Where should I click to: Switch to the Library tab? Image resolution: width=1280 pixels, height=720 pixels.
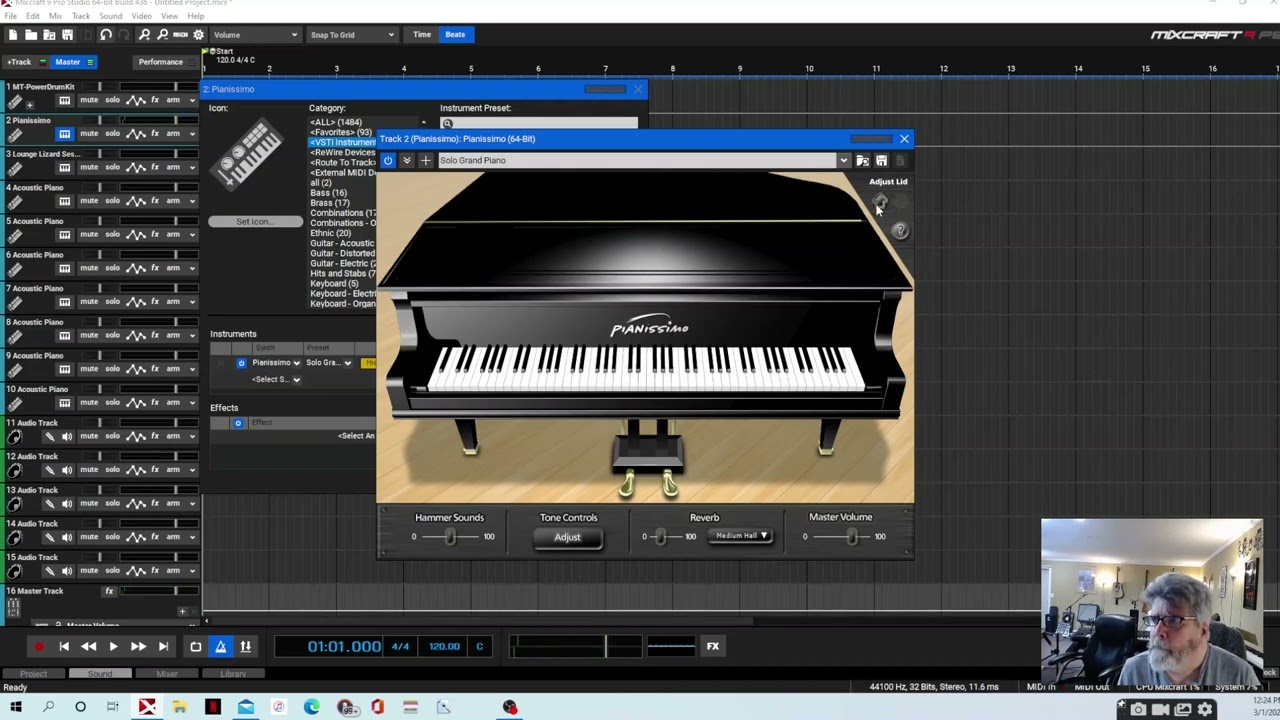[x=233, y=674]
